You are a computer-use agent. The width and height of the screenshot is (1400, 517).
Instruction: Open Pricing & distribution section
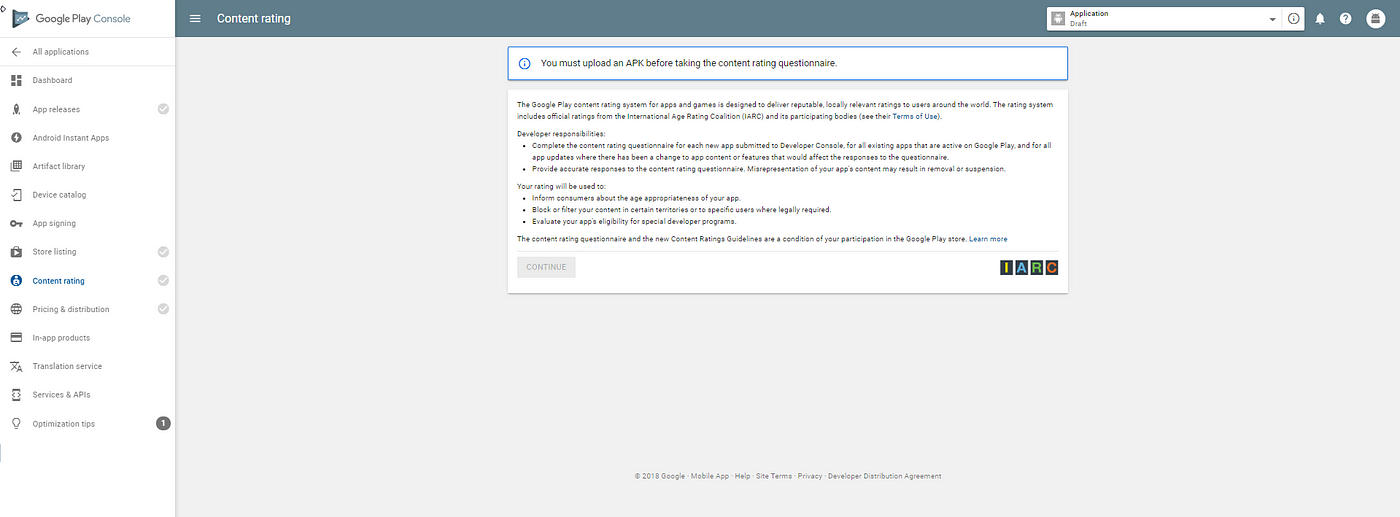pos(71,309)
